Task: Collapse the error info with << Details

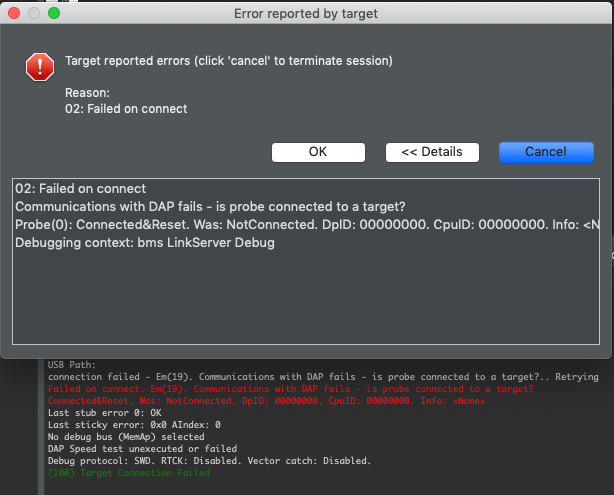Action: click(432, 152)
